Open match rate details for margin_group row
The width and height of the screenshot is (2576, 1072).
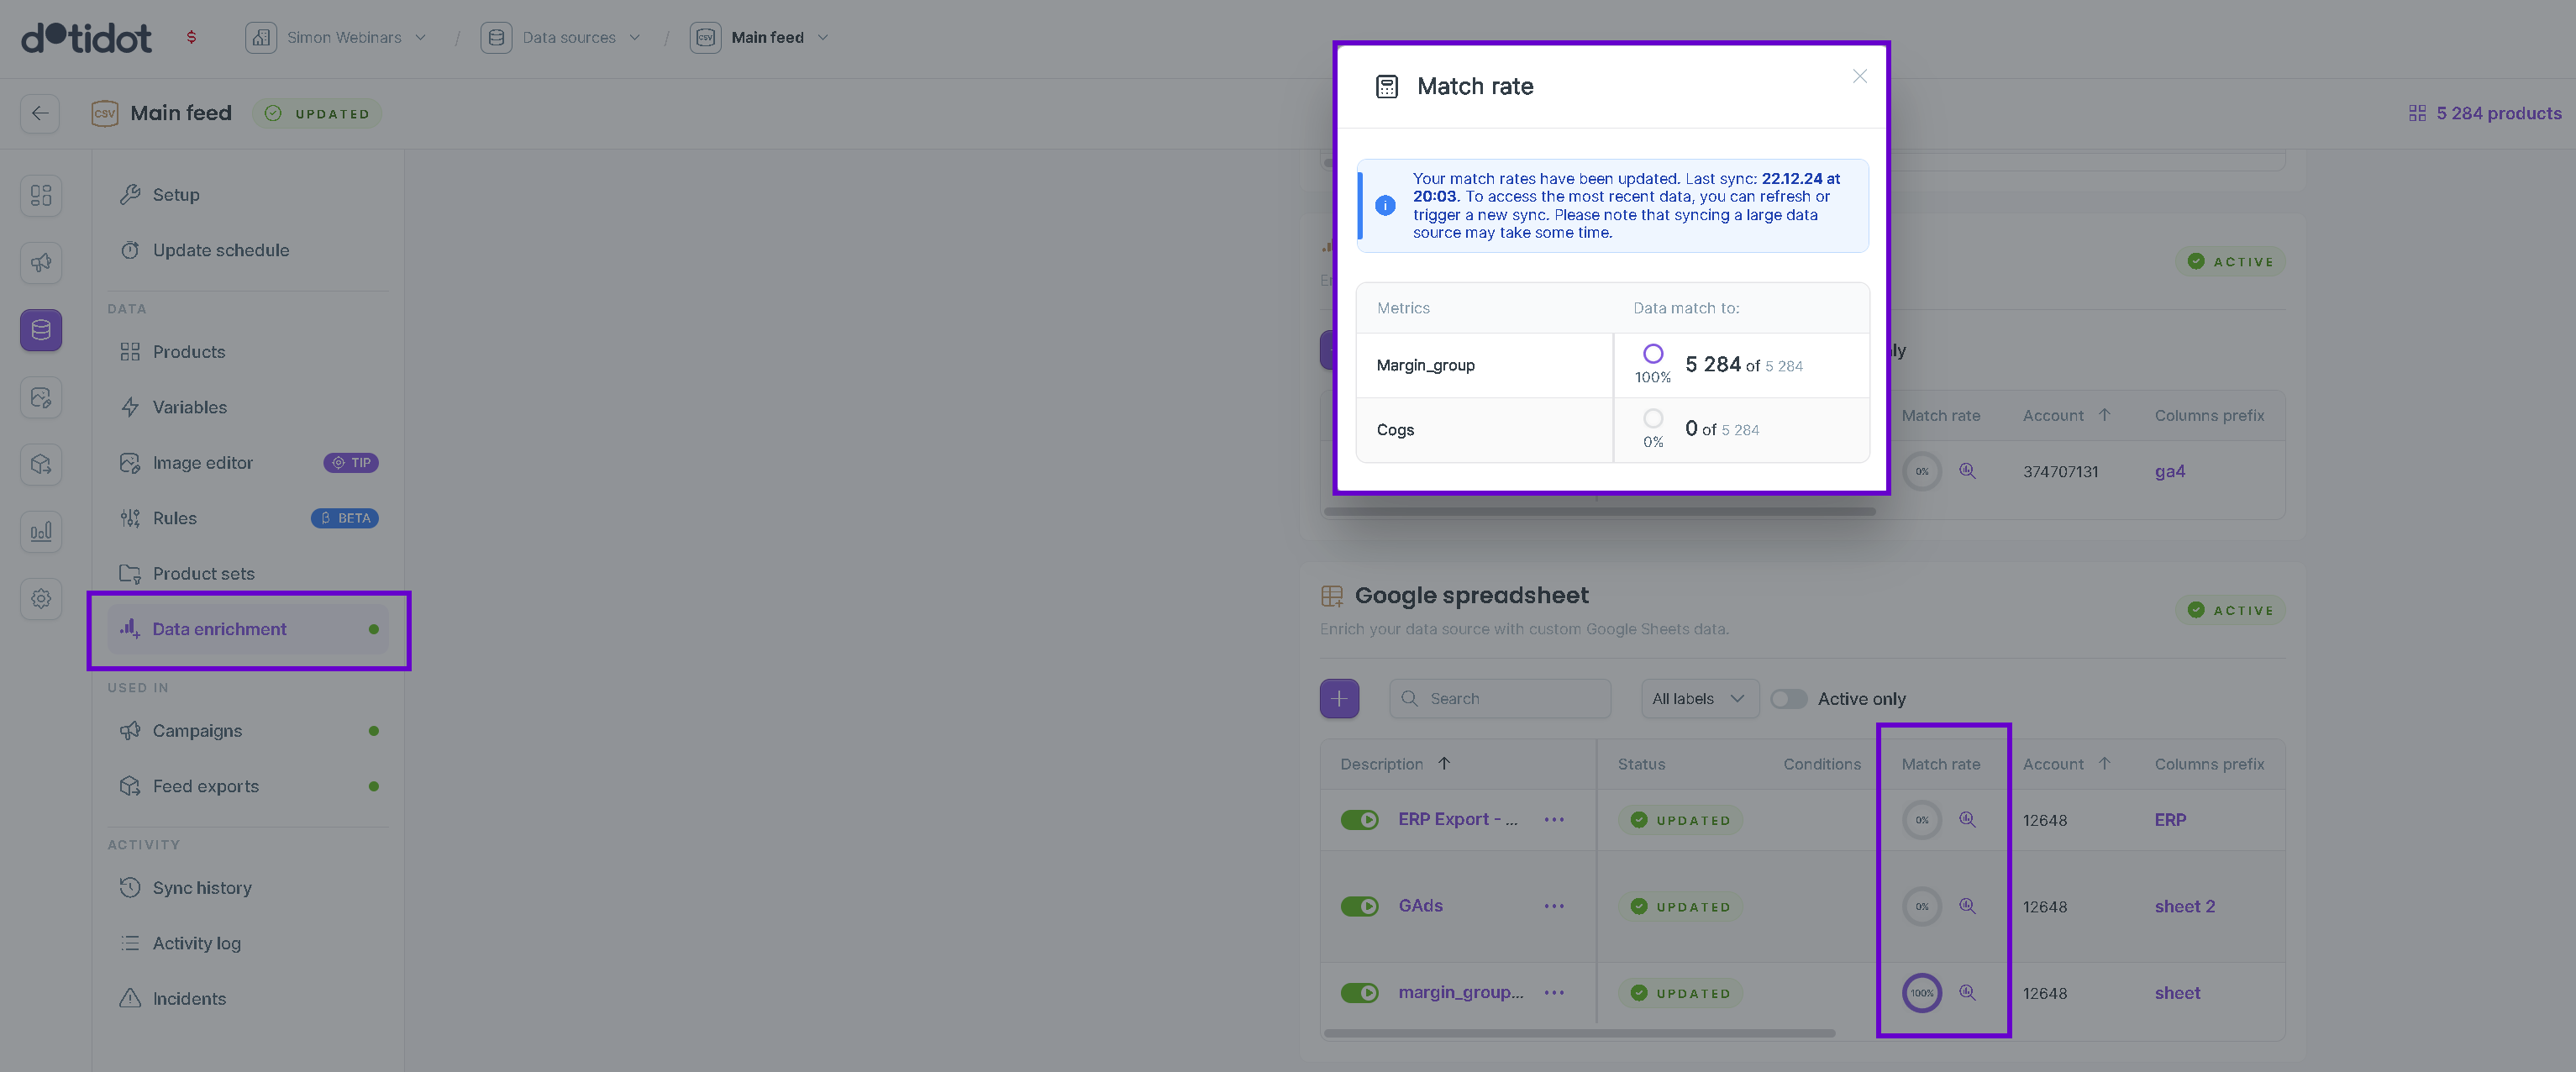click(1967, 993)
